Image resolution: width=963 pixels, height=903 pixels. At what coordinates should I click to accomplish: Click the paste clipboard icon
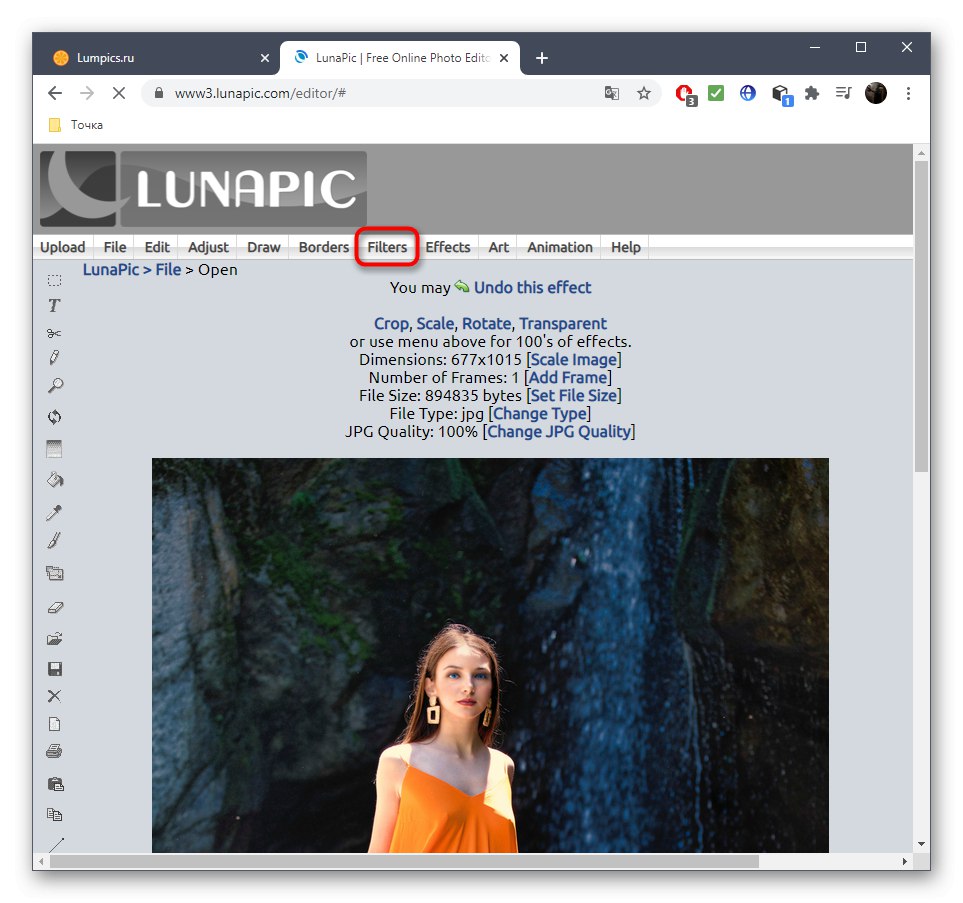[x=55, y=784]
